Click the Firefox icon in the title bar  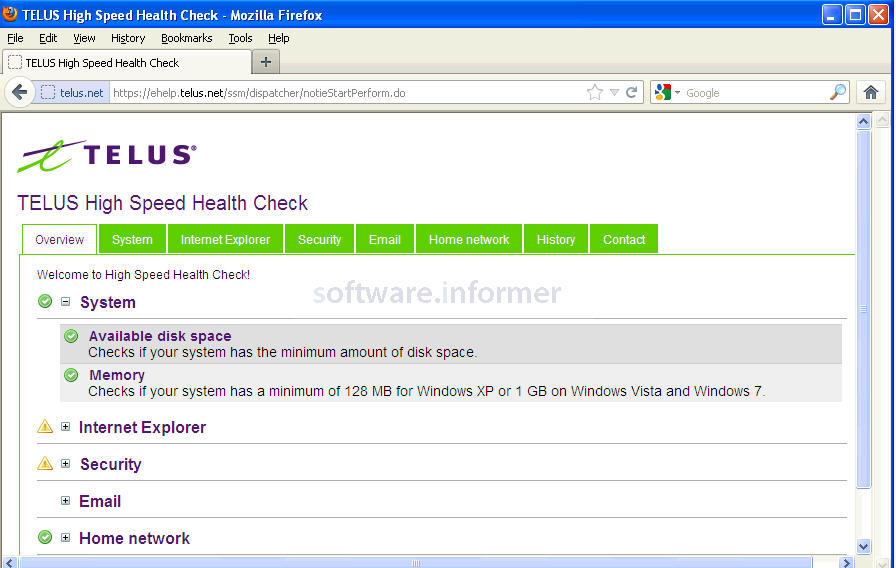tap(10, 13)
